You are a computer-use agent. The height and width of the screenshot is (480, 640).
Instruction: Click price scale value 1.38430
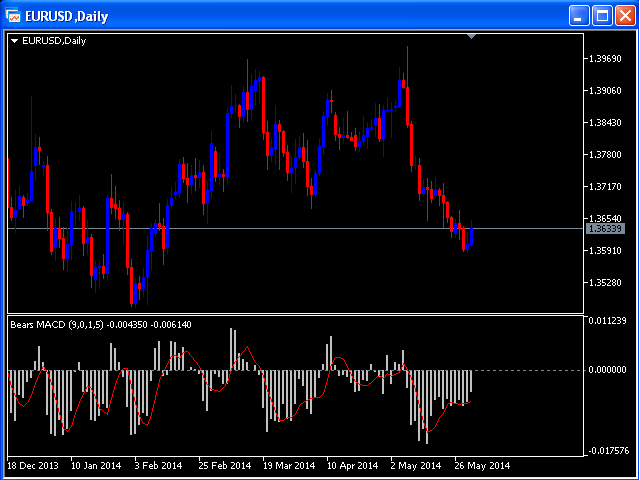(605, 122)
